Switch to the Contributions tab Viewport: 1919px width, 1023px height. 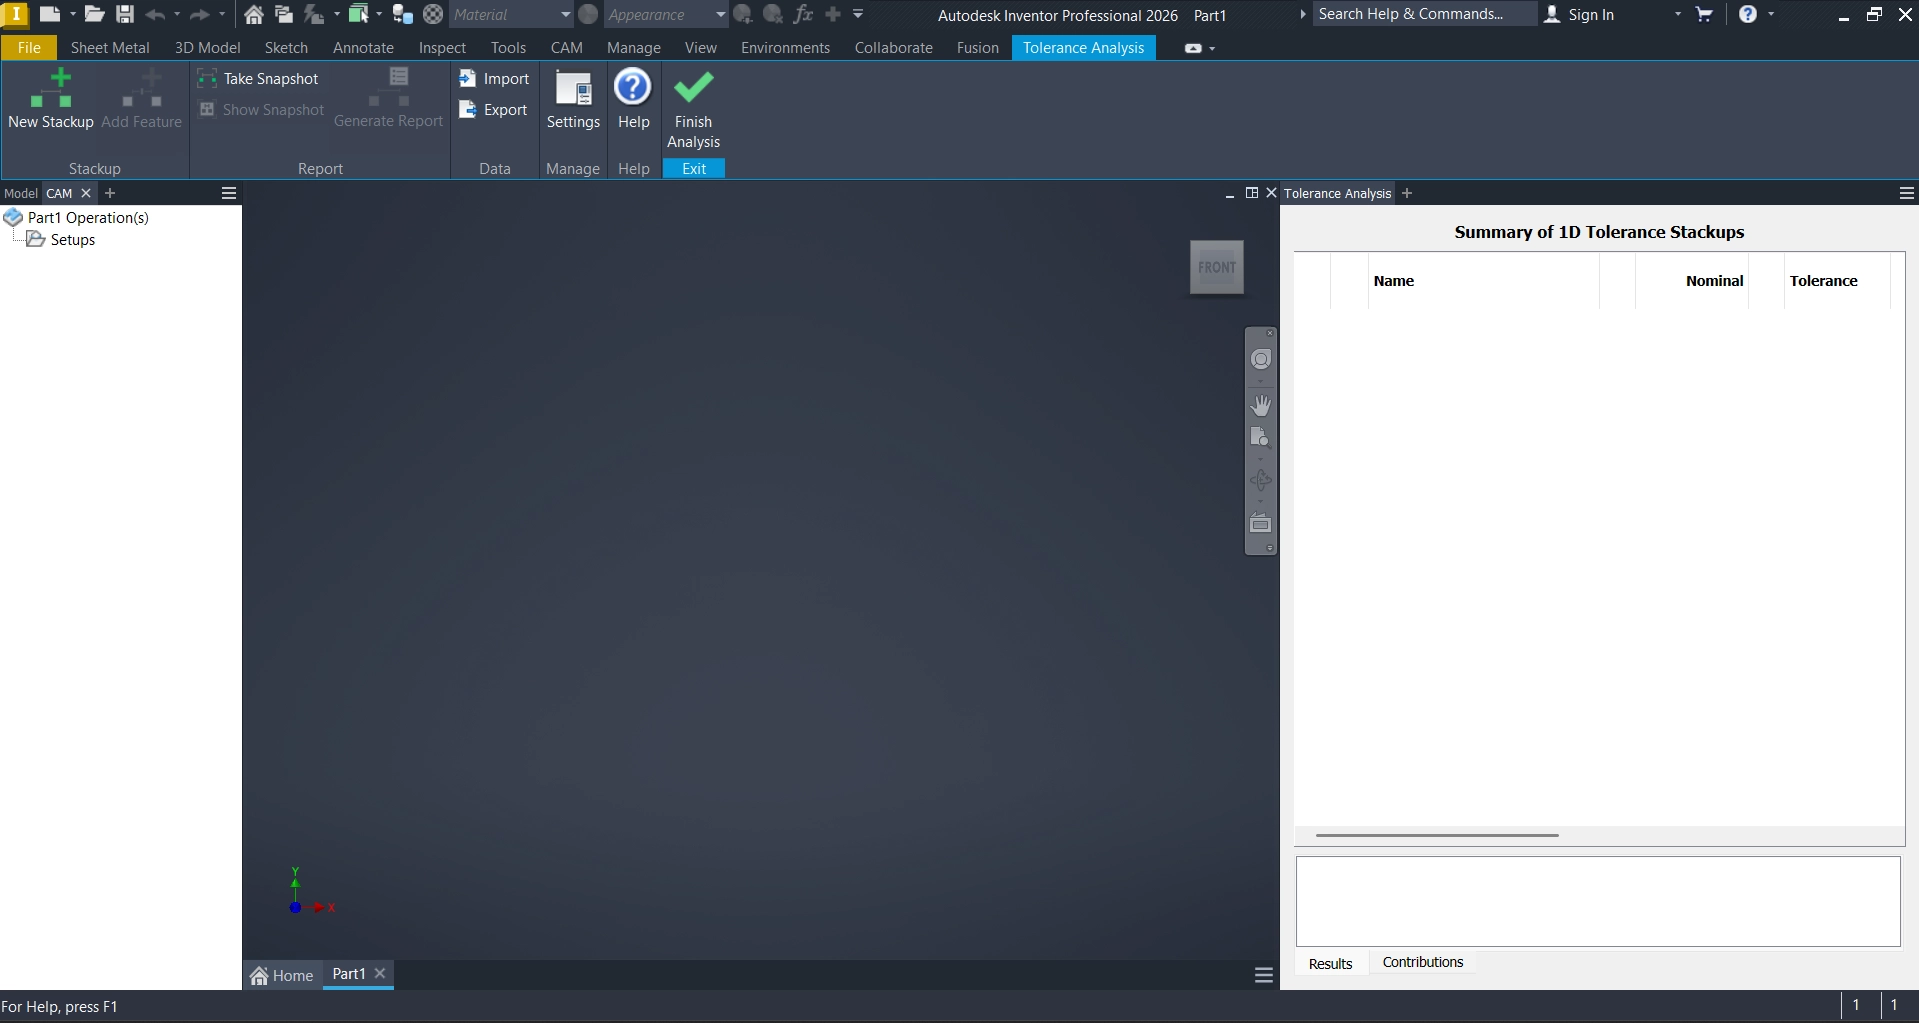pos(1422,962)
